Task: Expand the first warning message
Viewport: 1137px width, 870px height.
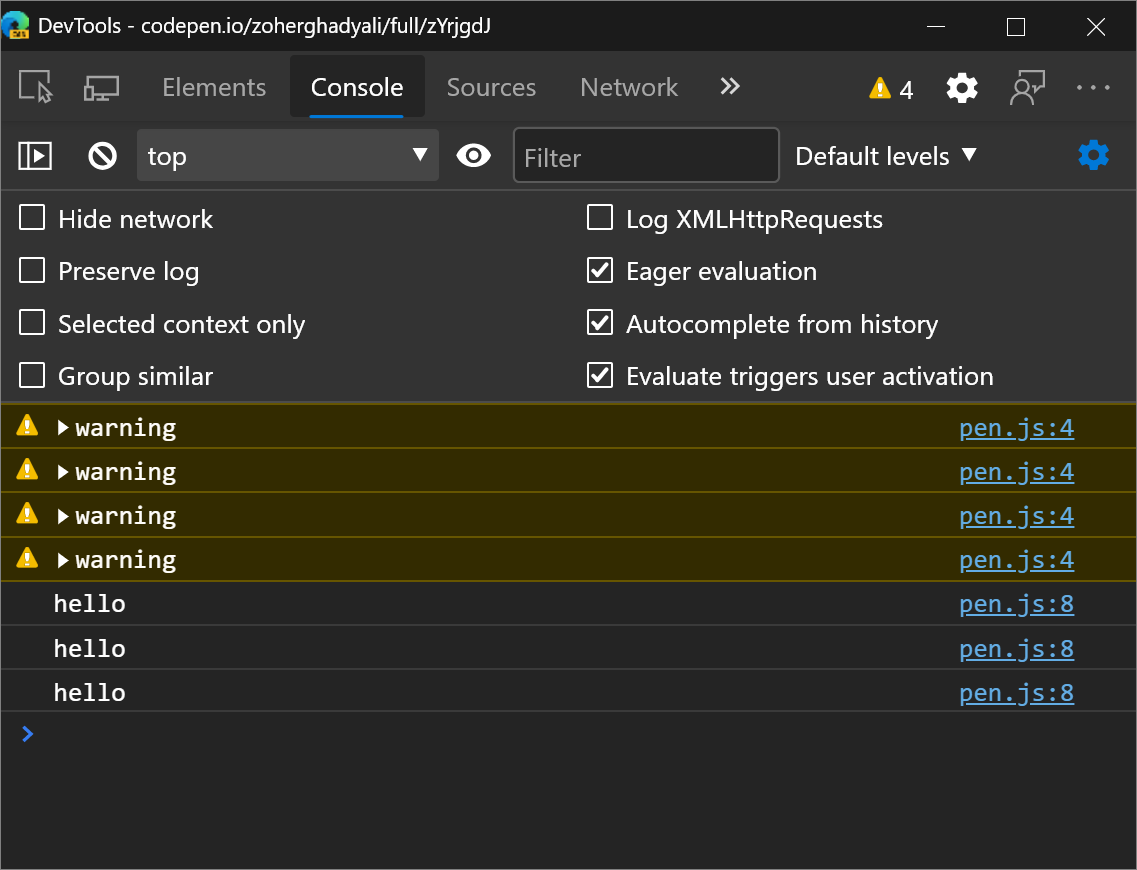Action: pos(63,428)
